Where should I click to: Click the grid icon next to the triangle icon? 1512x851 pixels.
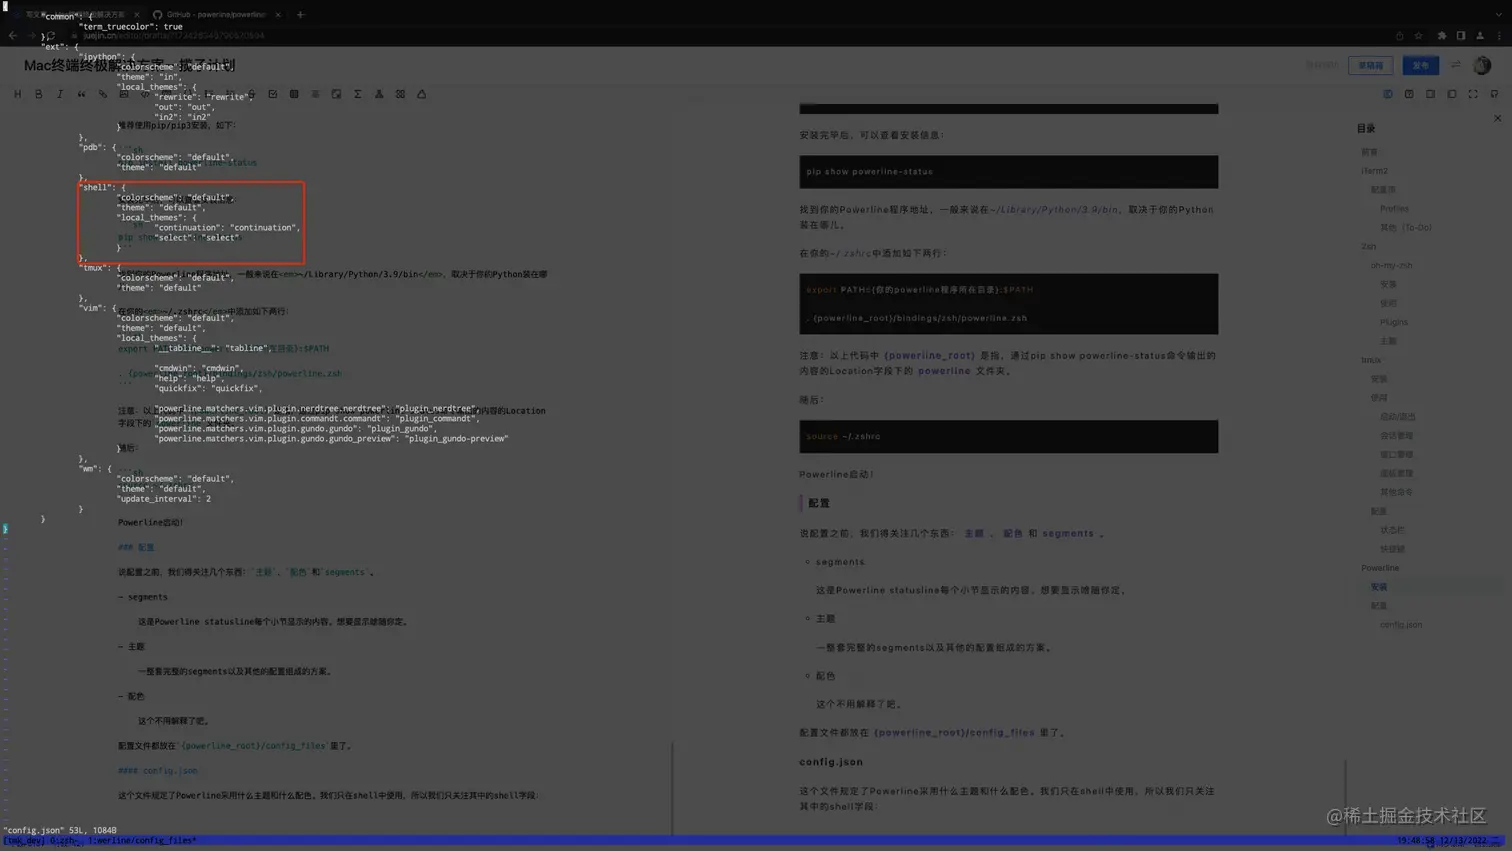point(400,94)
